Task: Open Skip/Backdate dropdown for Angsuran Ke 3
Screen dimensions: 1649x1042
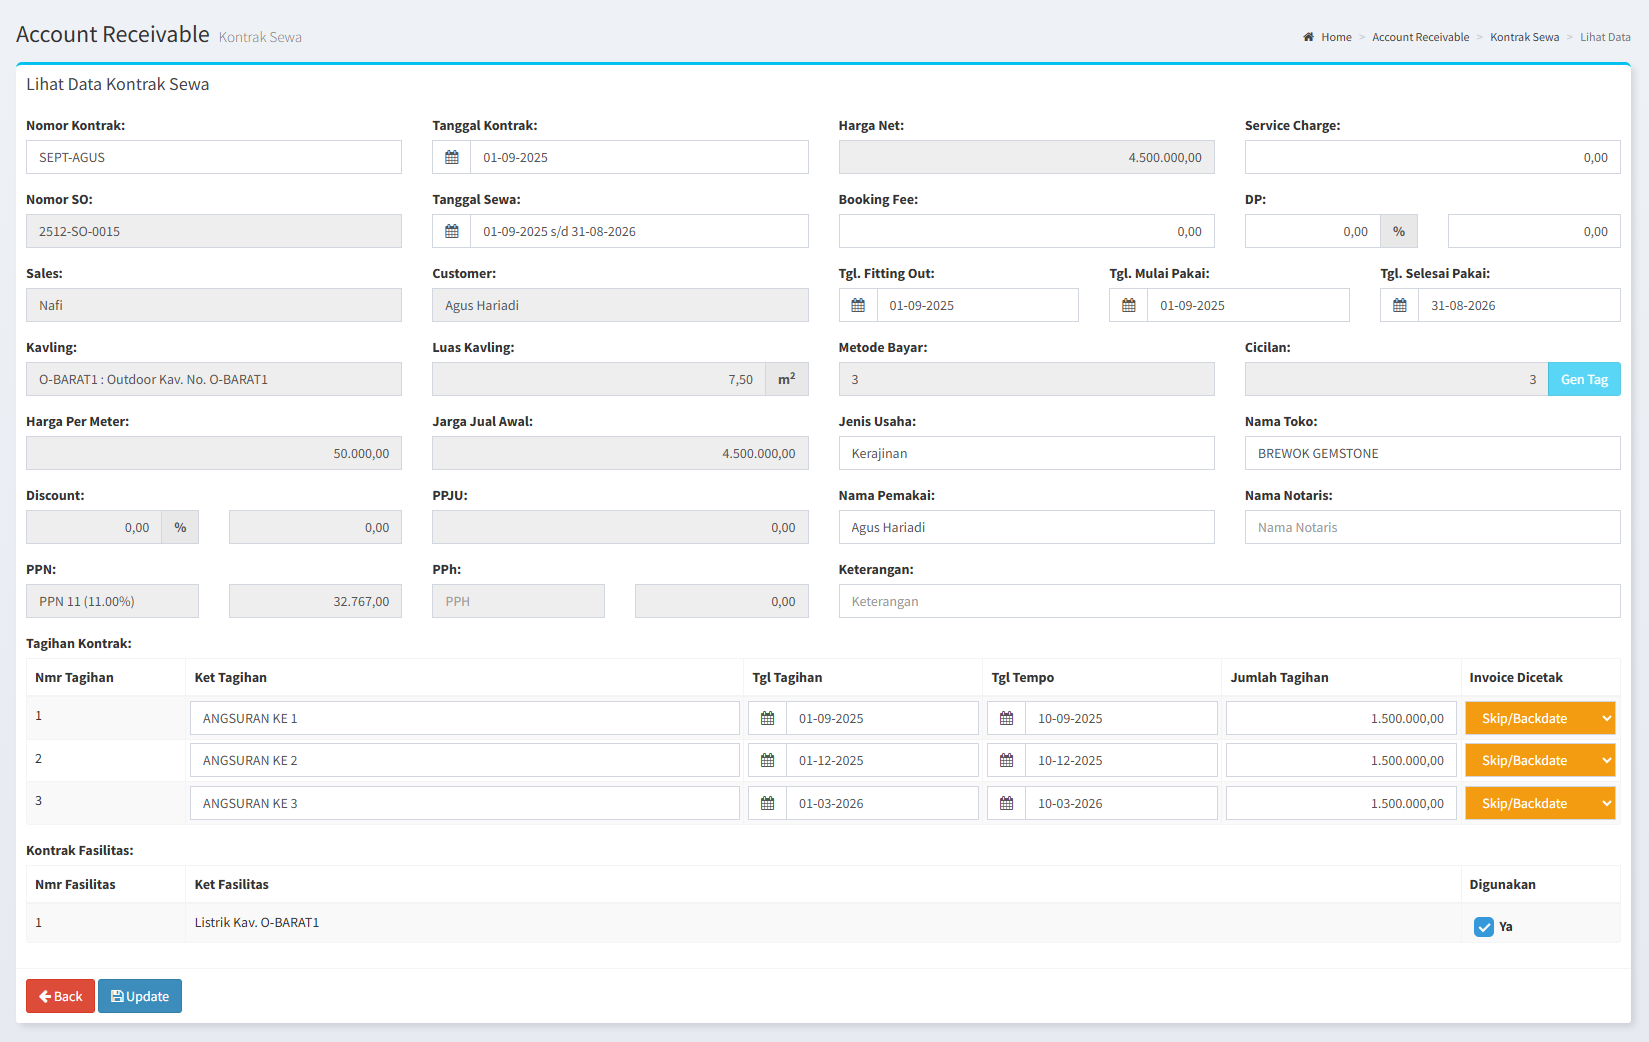Action: point(1540,804)
